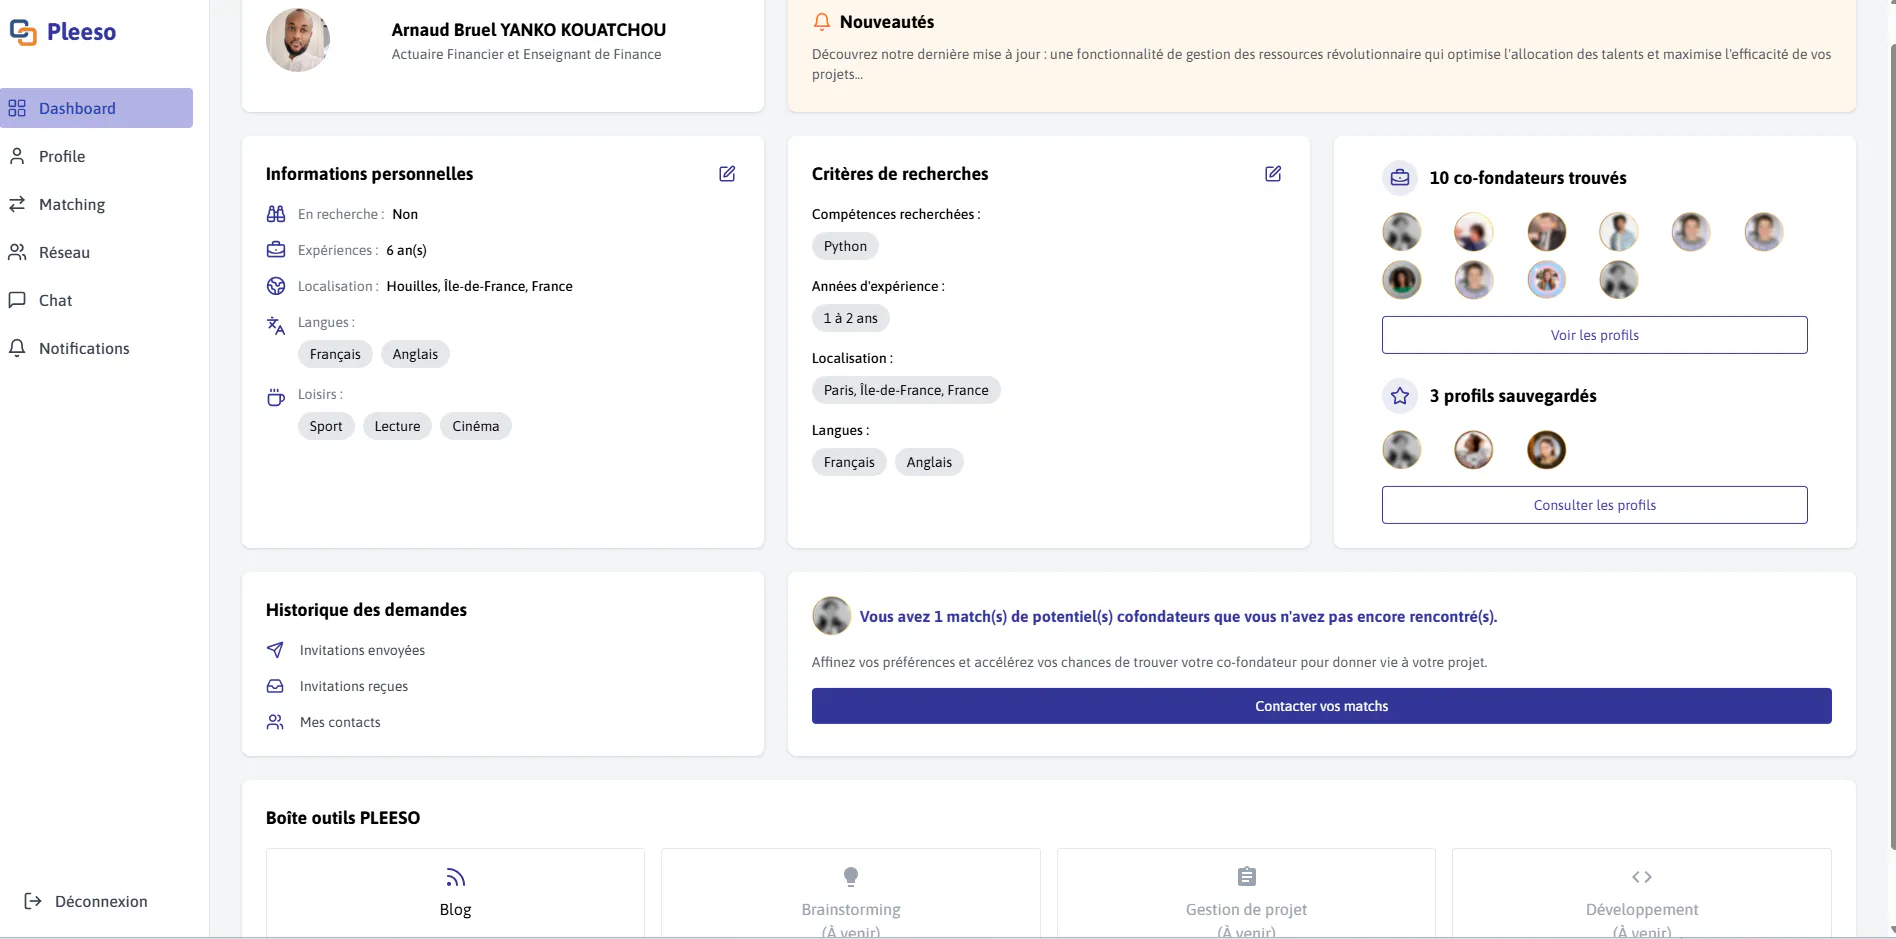Click the people icon beside Mes contacts
Image resolution: width=1896 pixels, height=939 pixels.
(275, 722)
